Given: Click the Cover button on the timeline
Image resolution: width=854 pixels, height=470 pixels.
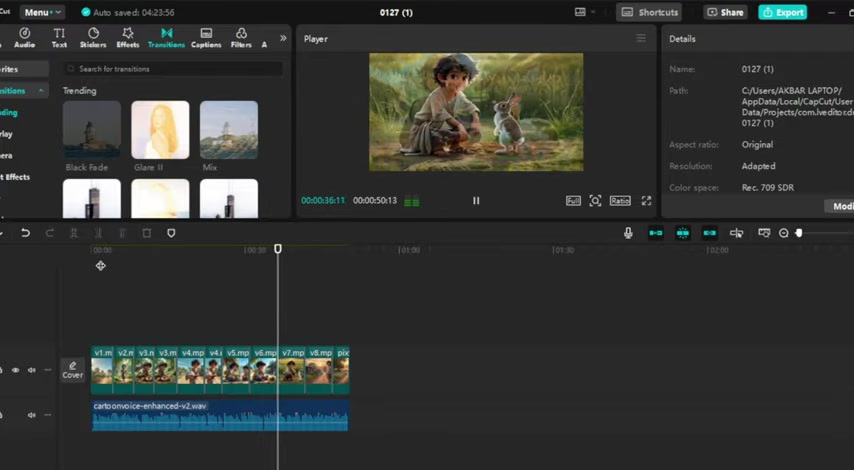Looking at the screenshot, I should (72, 370).
